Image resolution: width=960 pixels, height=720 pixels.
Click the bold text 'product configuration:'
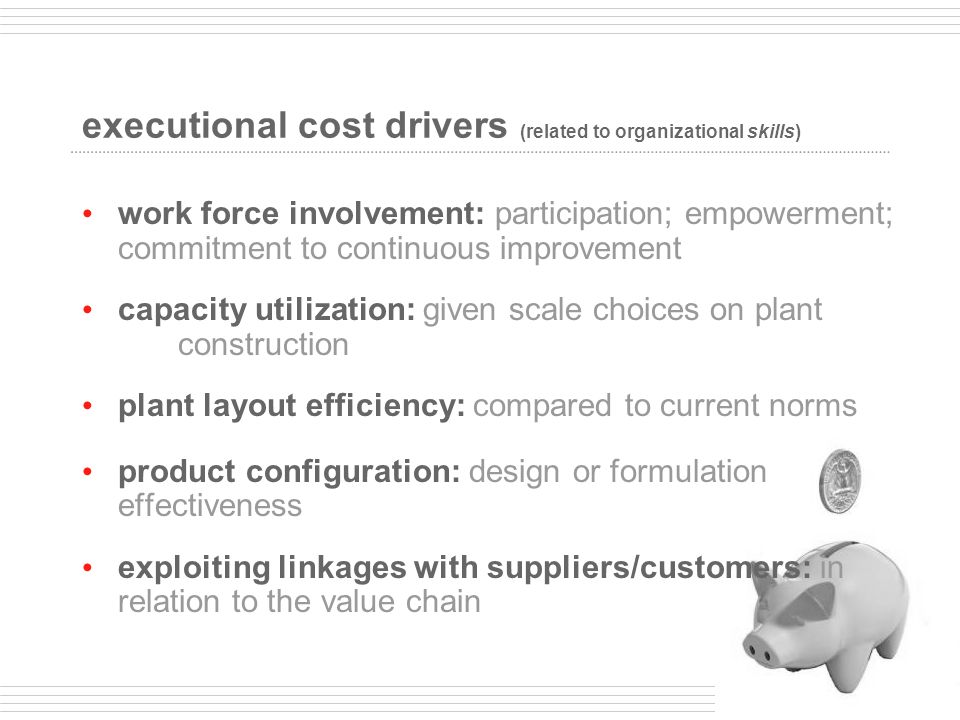[289, 471]
